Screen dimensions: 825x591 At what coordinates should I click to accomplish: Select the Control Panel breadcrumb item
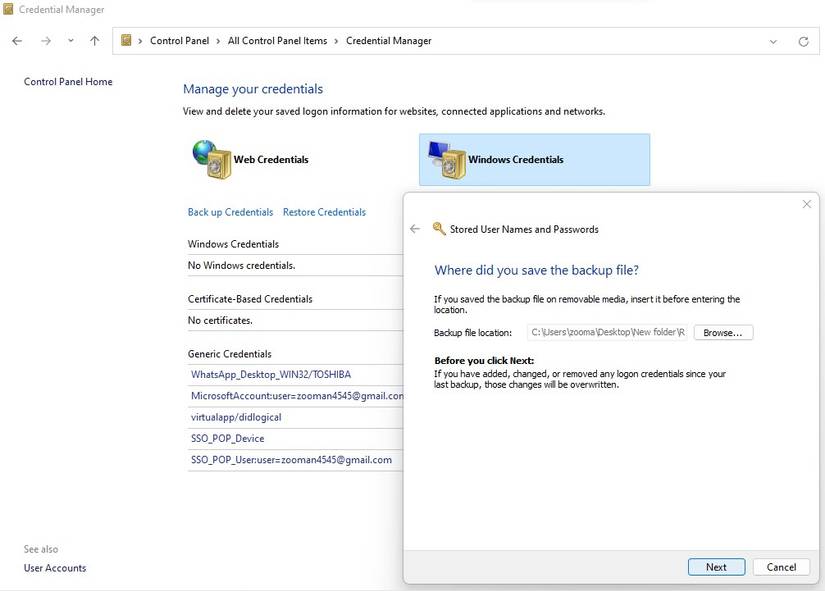[x=179, y=41]
